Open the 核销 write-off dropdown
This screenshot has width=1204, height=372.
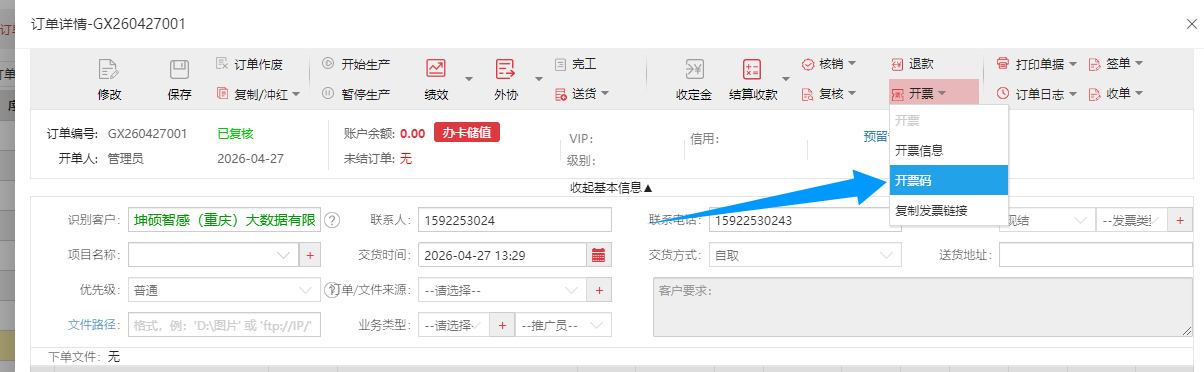pos(829,64)
